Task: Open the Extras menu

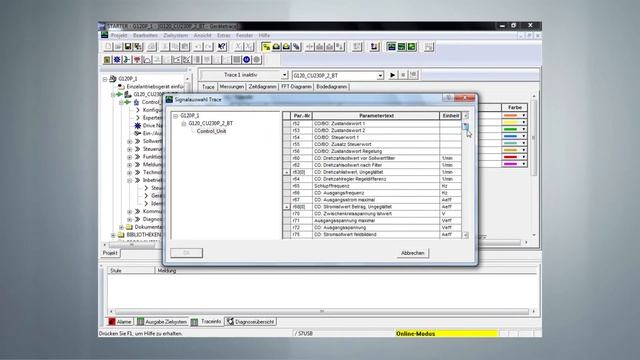Action: (224, 36)
